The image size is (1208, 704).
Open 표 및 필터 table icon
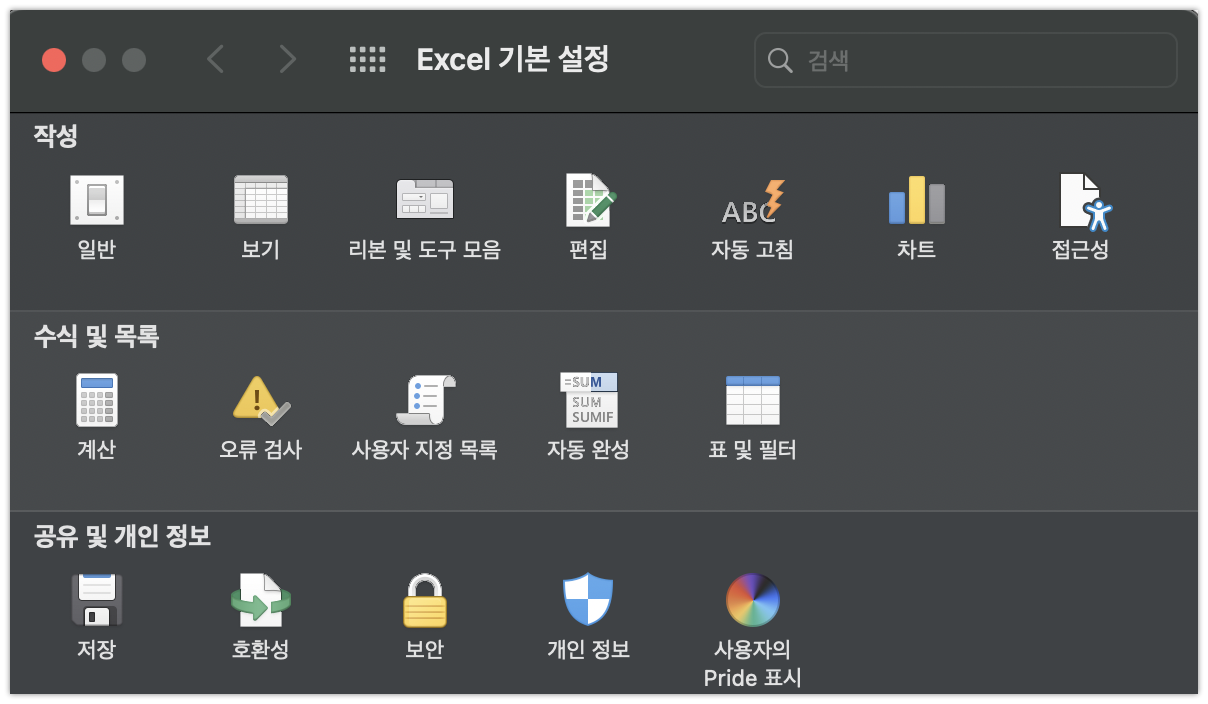coord(752,400)
